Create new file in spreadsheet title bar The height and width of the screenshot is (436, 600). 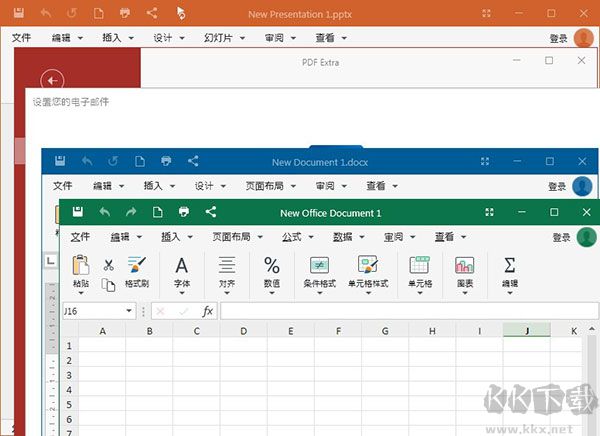pos(157,212)
